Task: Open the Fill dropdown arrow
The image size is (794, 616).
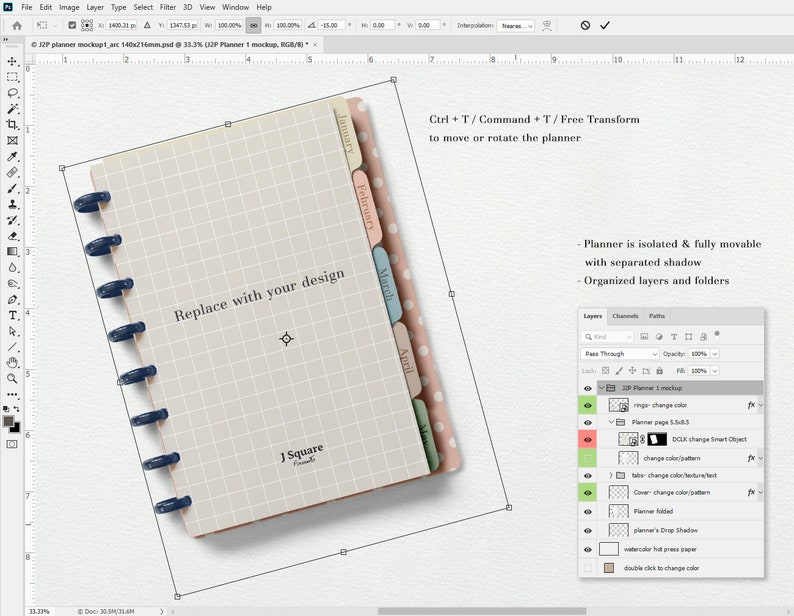Action: tap(714, 371)
